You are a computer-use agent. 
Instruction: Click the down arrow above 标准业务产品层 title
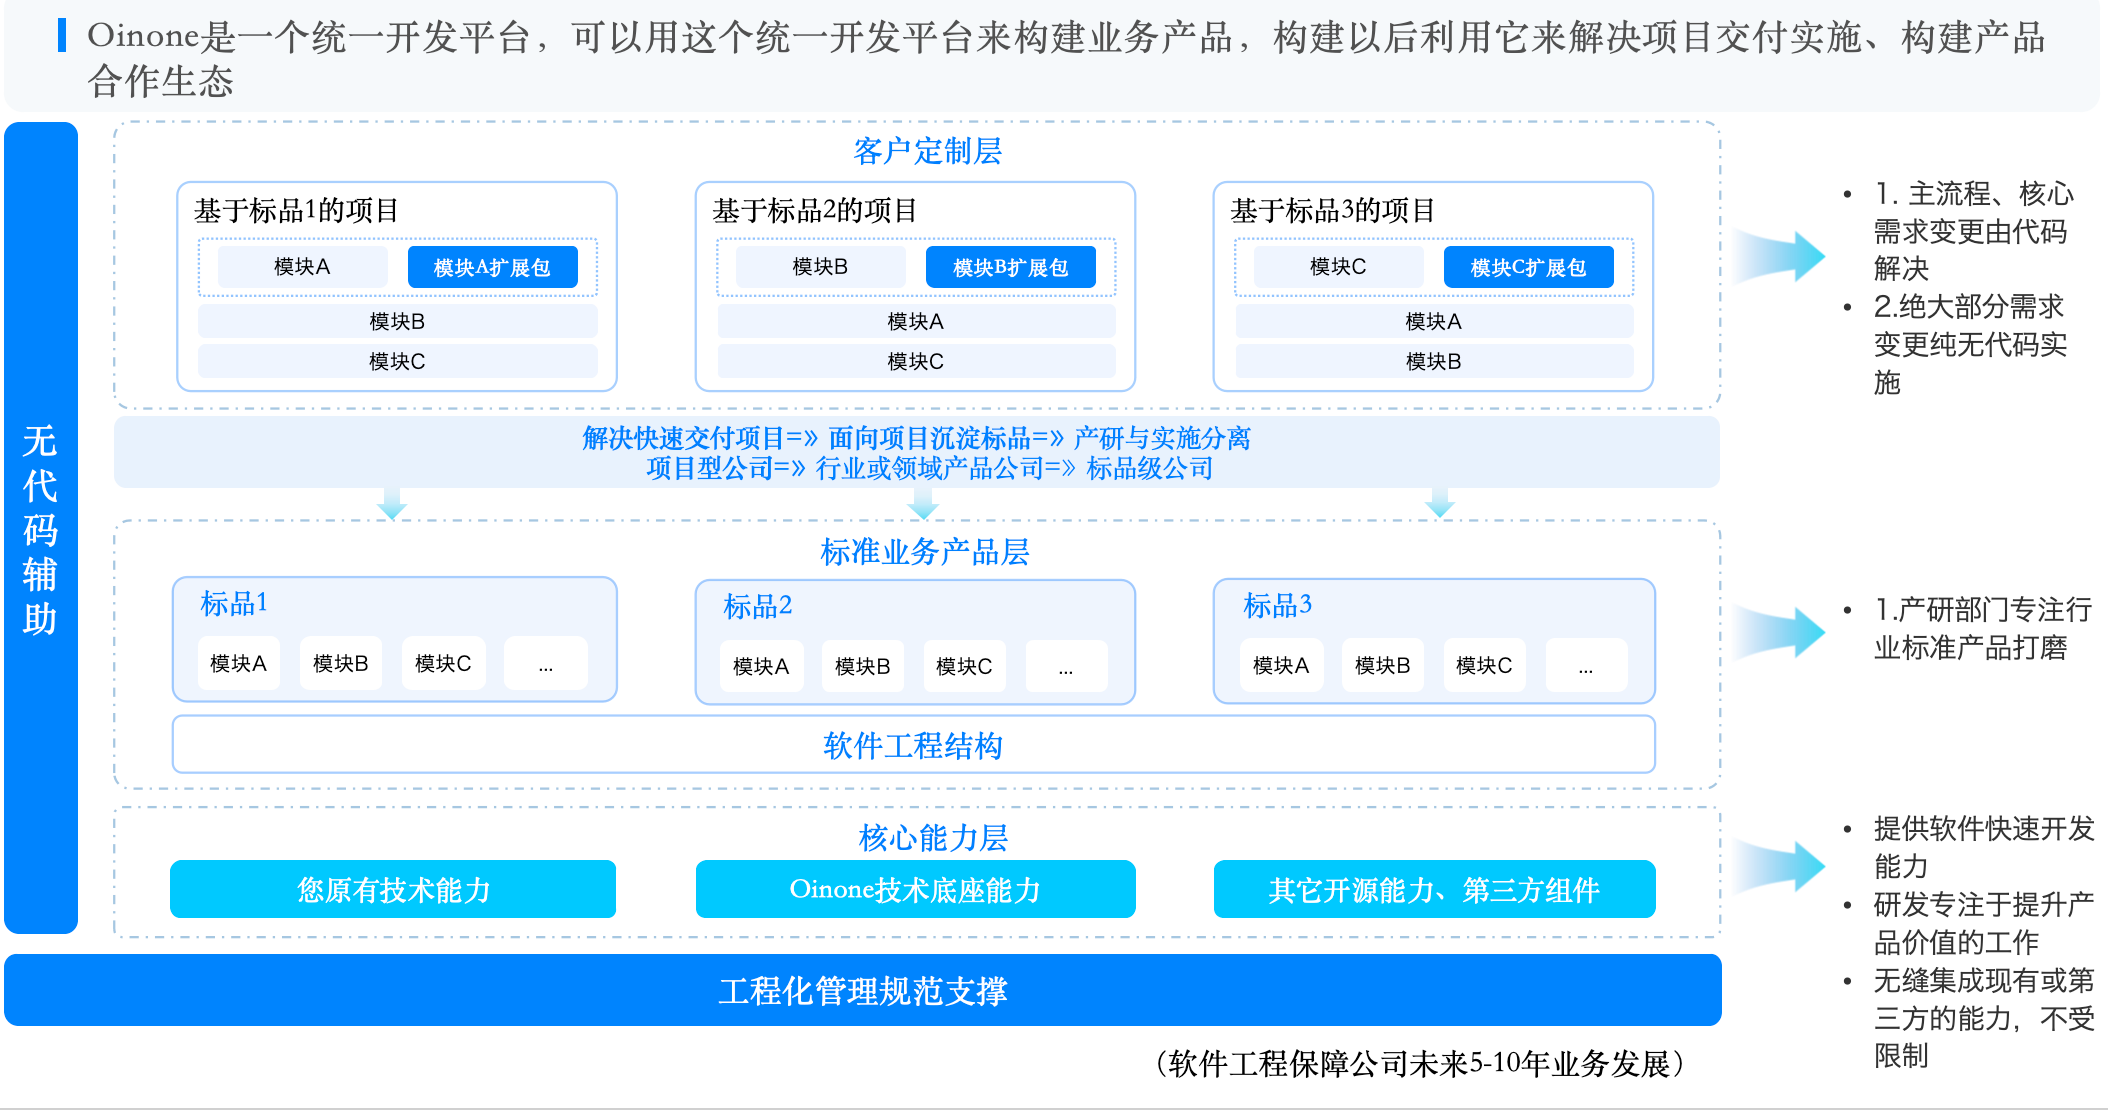923,504
